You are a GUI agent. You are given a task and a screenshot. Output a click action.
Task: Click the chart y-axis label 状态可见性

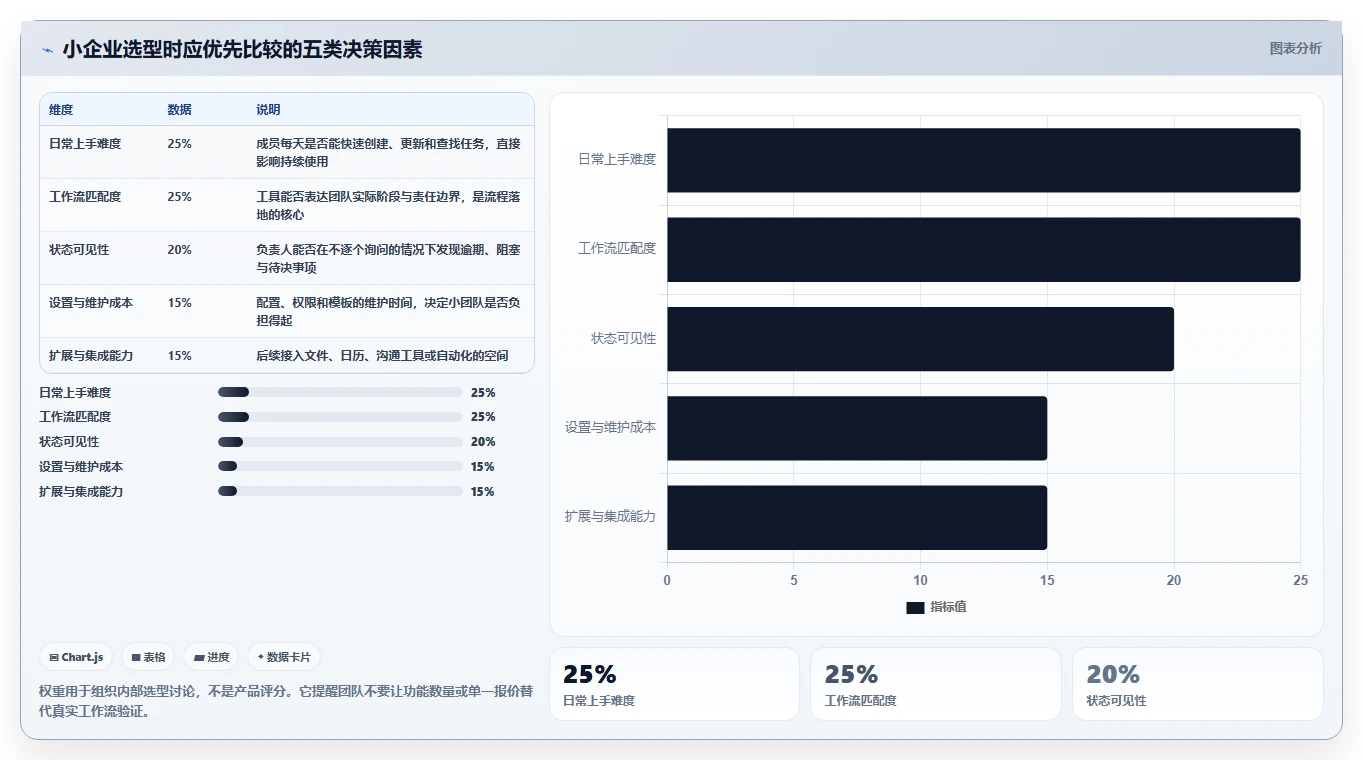point(623,339)
